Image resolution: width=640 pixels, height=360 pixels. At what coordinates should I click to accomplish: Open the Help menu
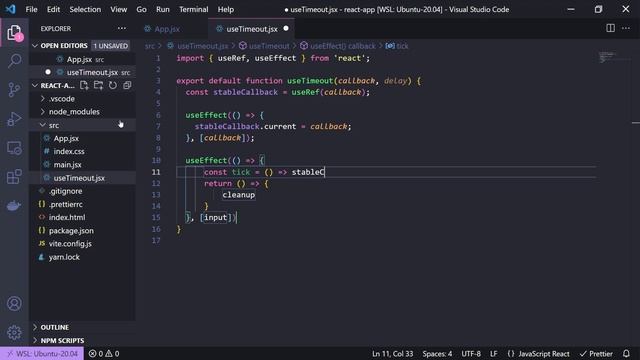click(x=226, y=9)
